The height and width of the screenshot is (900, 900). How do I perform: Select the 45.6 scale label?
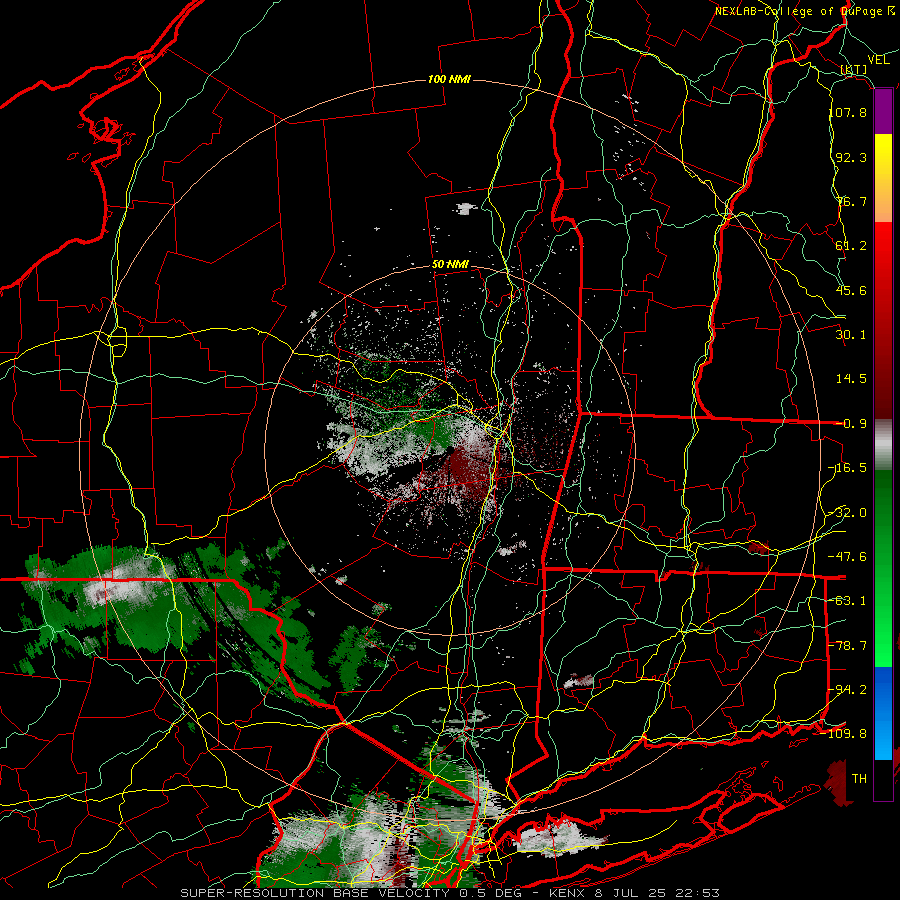(x=851, y=290)
